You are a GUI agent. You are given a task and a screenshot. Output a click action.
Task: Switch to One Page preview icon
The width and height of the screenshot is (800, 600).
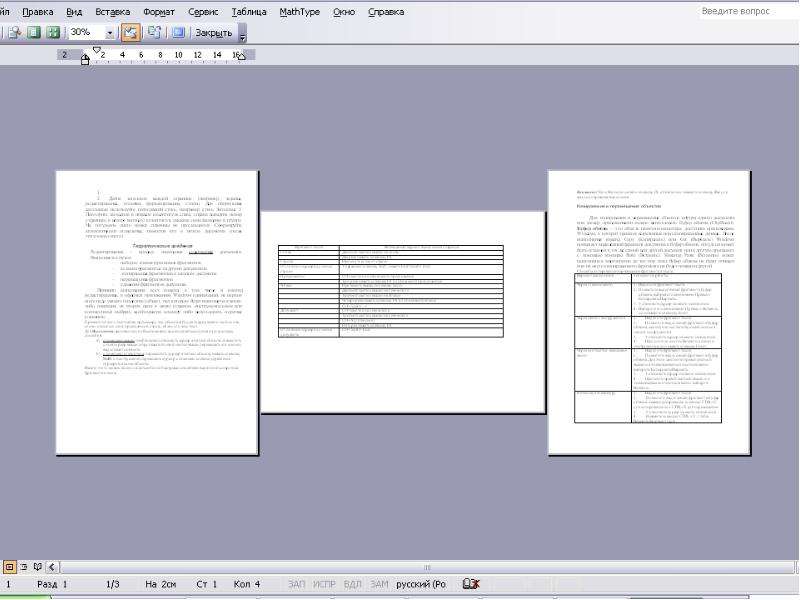tap(34, 33)
